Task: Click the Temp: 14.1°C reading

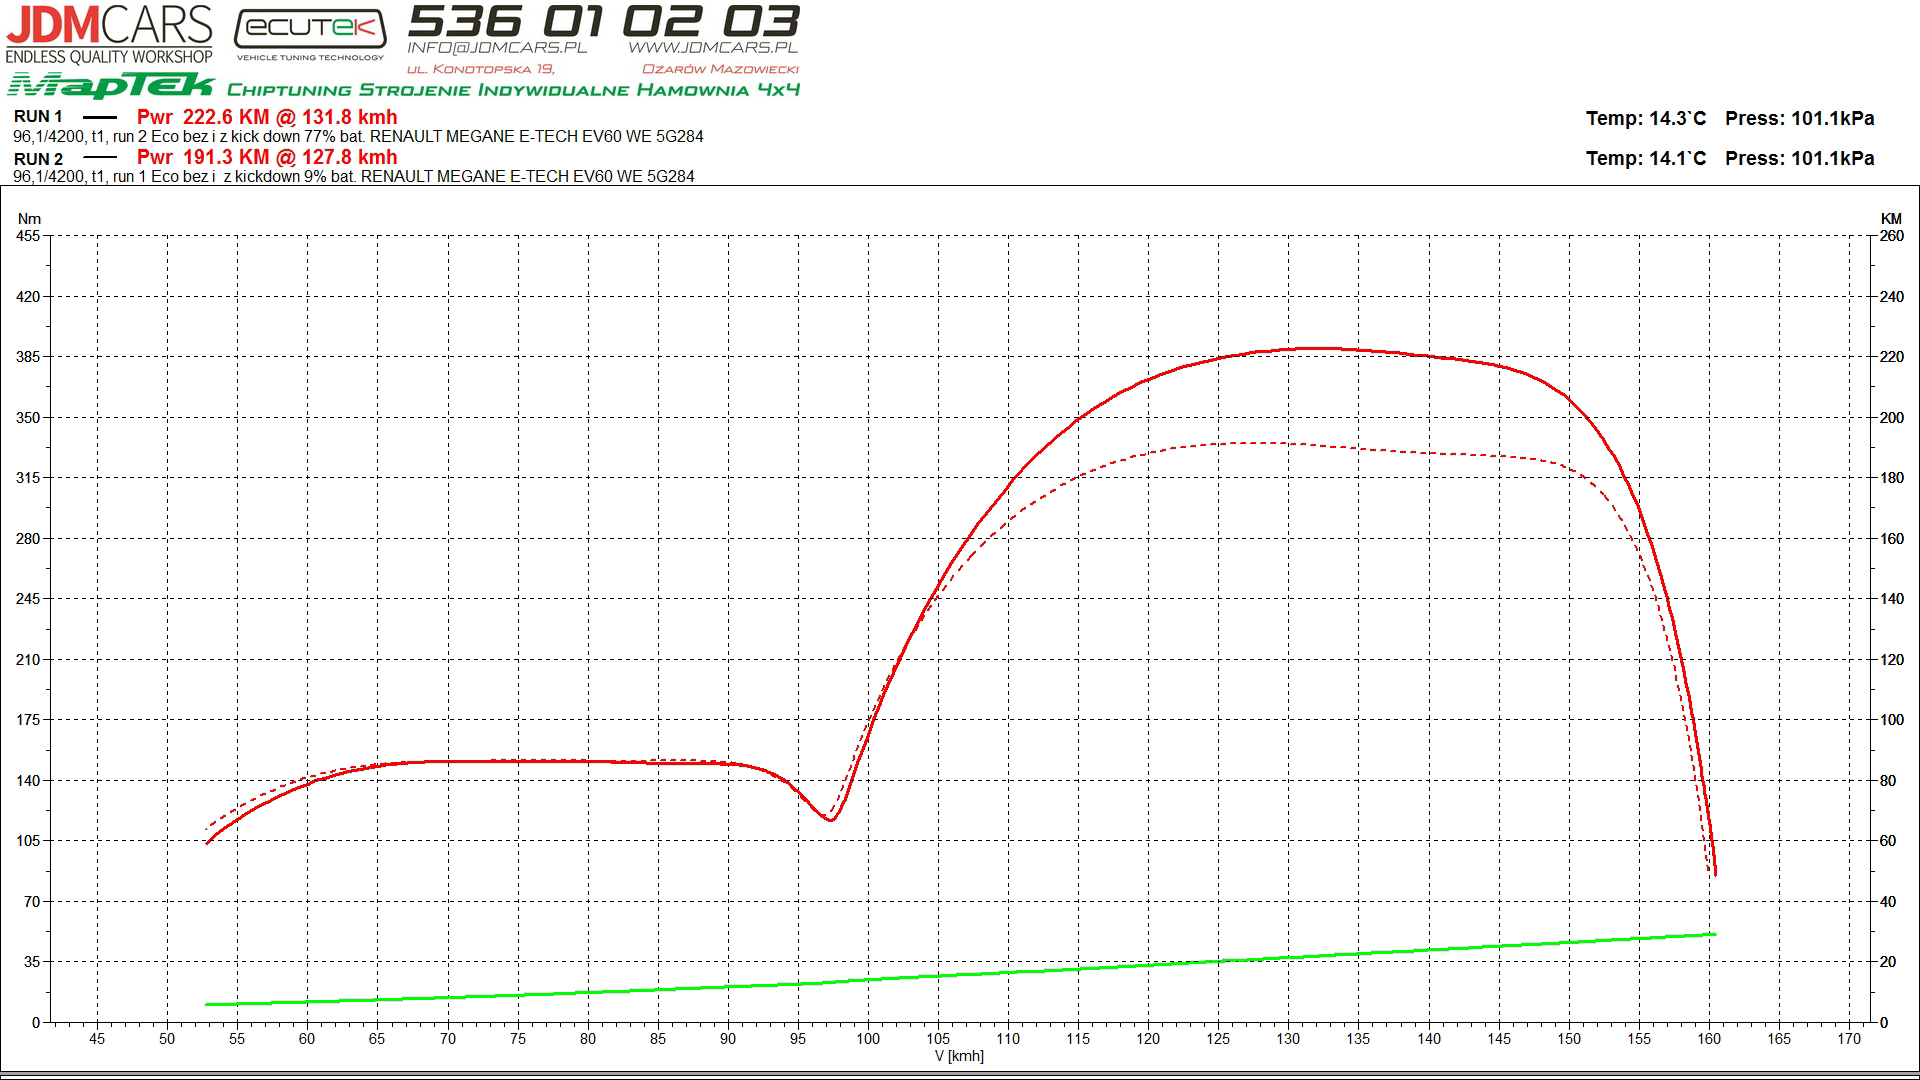Action: tap(1645, 159)
